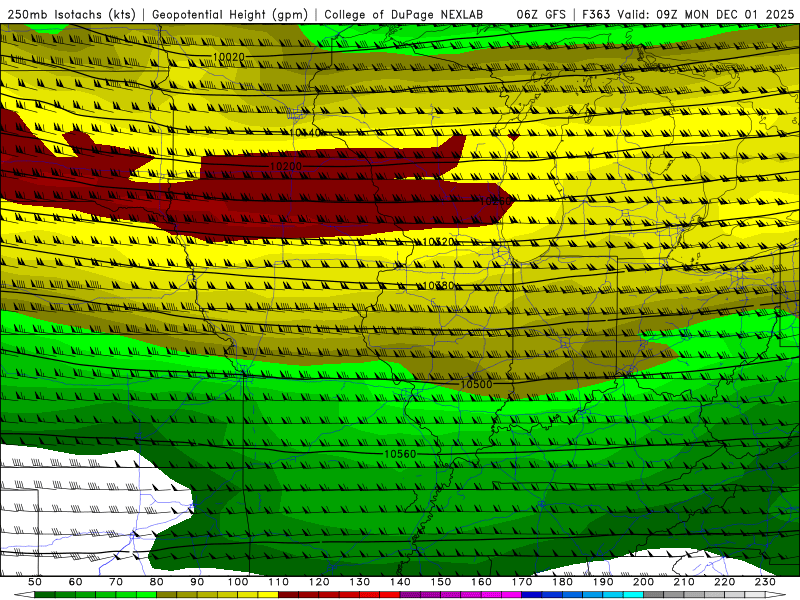Screen dimensions: 800x600
Task: Select the 140 legend value
Action: pos(400,582)
